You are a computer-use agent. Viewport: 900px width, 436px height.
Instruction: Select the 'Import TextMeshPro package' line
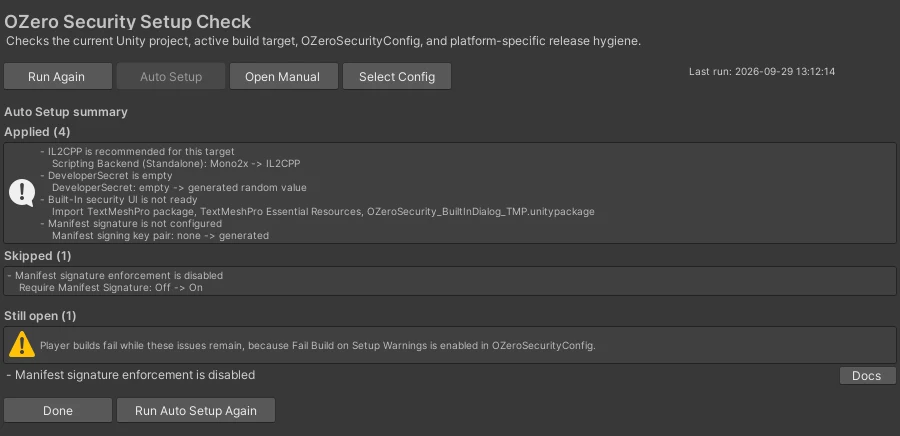323,212
